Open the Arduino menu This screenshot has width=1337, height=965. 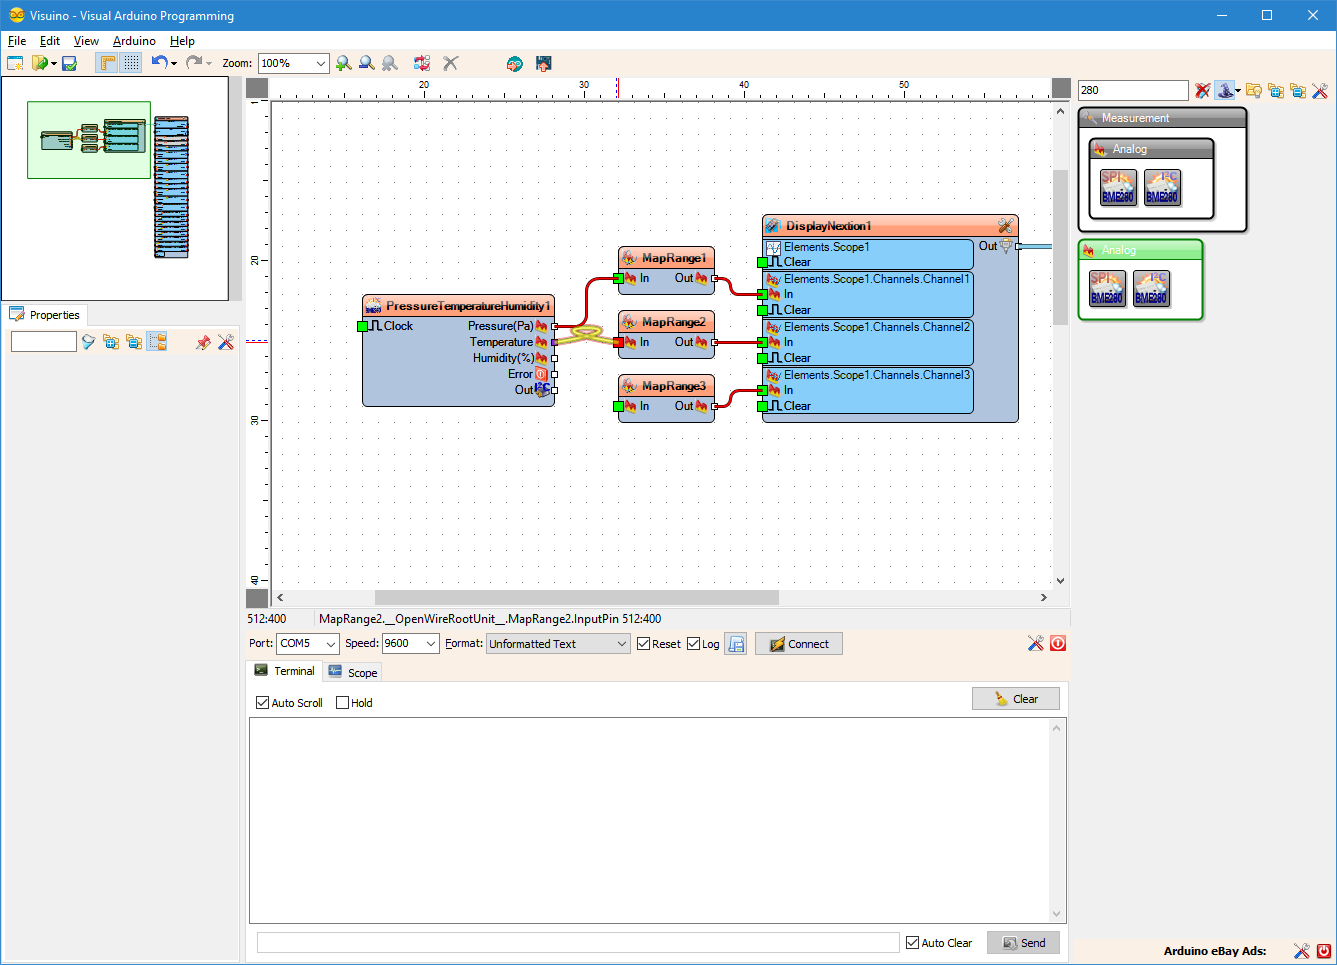click(134, 41)
